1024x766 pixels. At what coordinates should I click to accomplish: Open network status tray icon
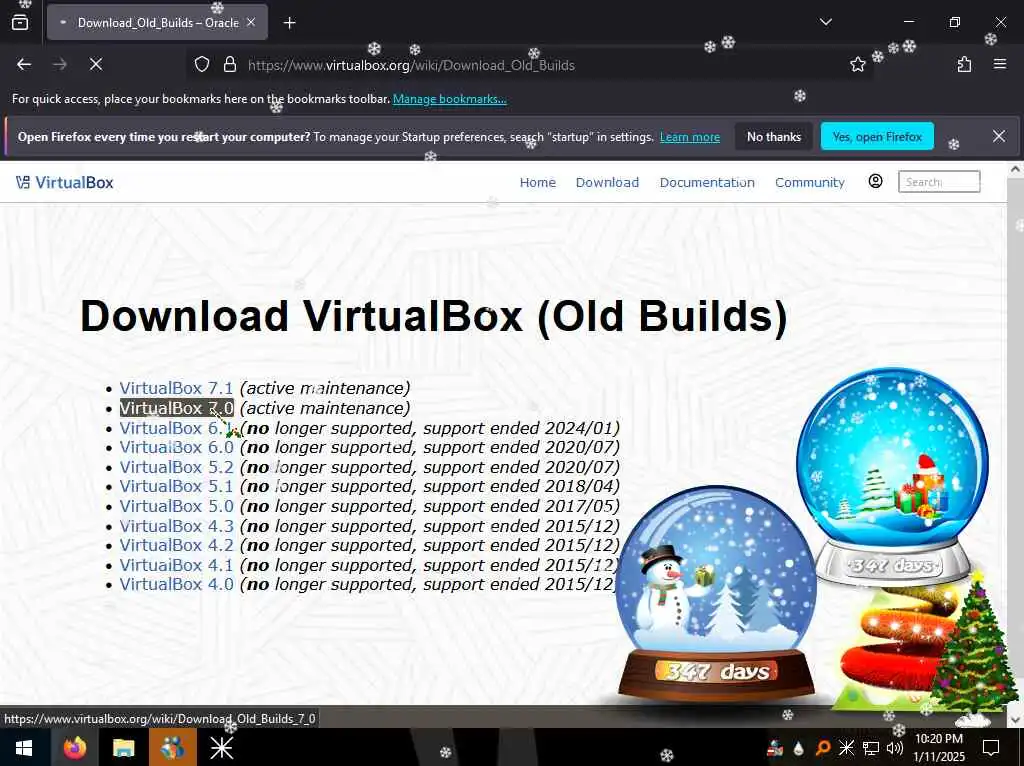pyautogui.click(x=871, y=748)
